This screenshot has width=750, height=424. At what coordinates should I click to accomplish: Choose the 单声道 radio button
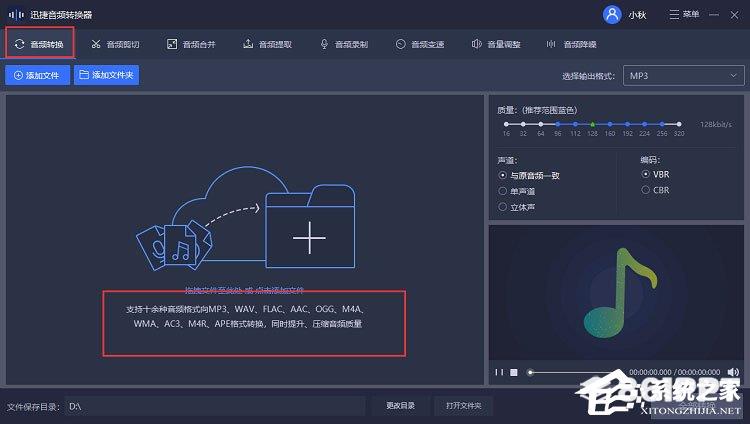tap(502, 191)
